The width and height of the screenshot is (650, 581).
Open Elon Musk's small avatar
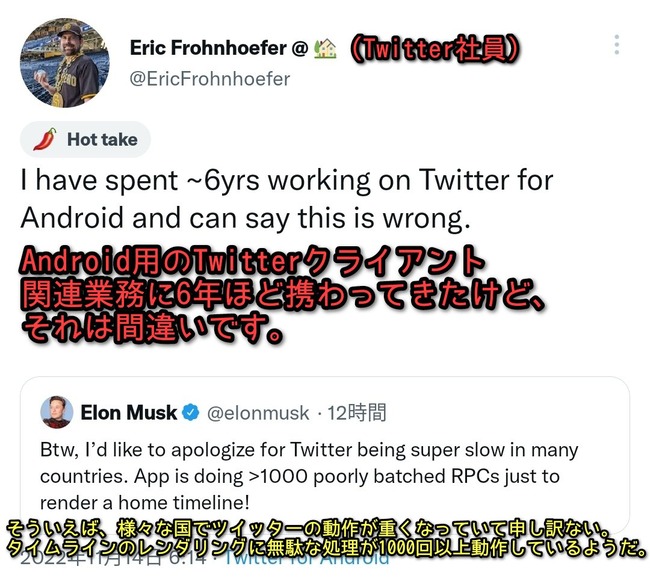coord(57,412)
